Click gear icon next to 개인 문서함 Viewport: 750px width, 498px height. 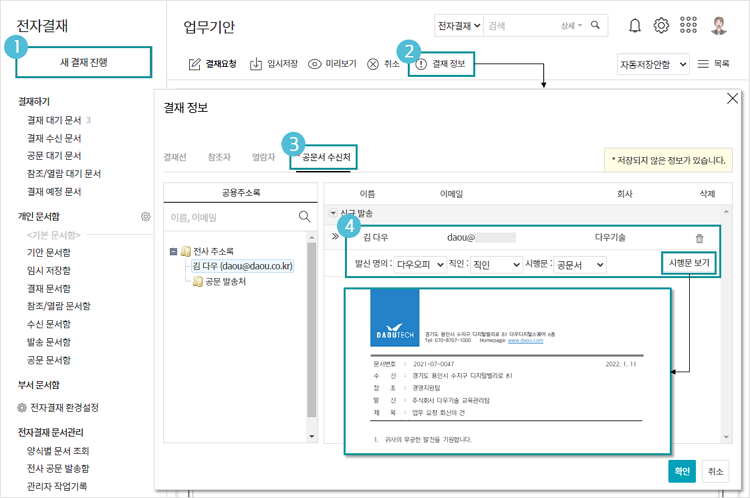coord(145,216)
